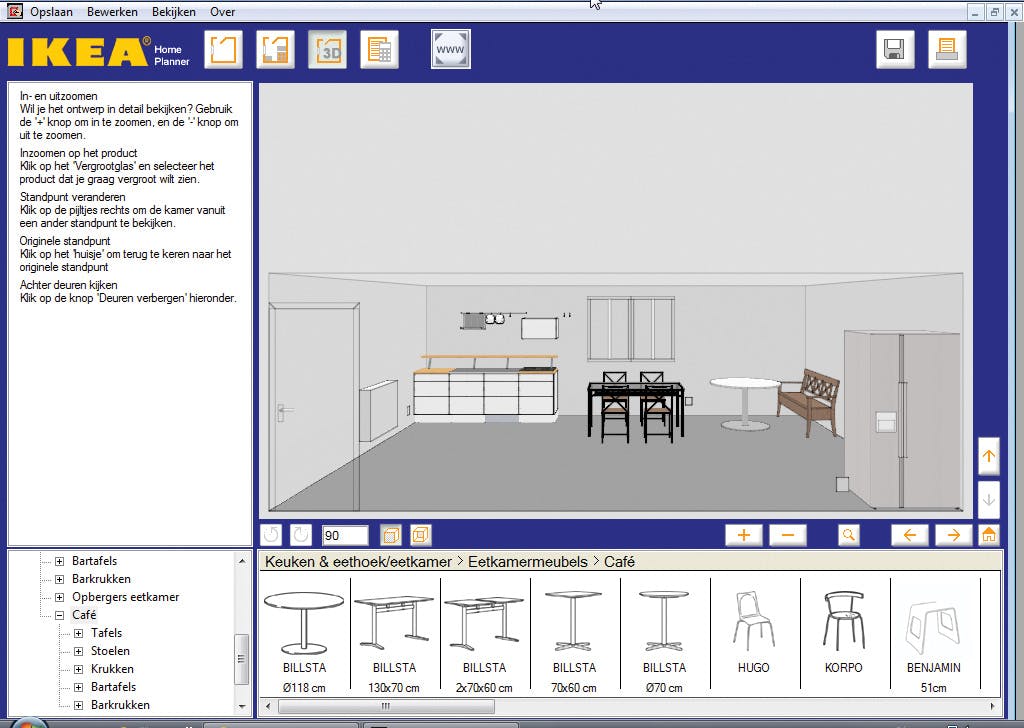Open the calculator price list icon
This screenshot has height=728, width=1024.
pyautogui.click(x=379, y=50)
